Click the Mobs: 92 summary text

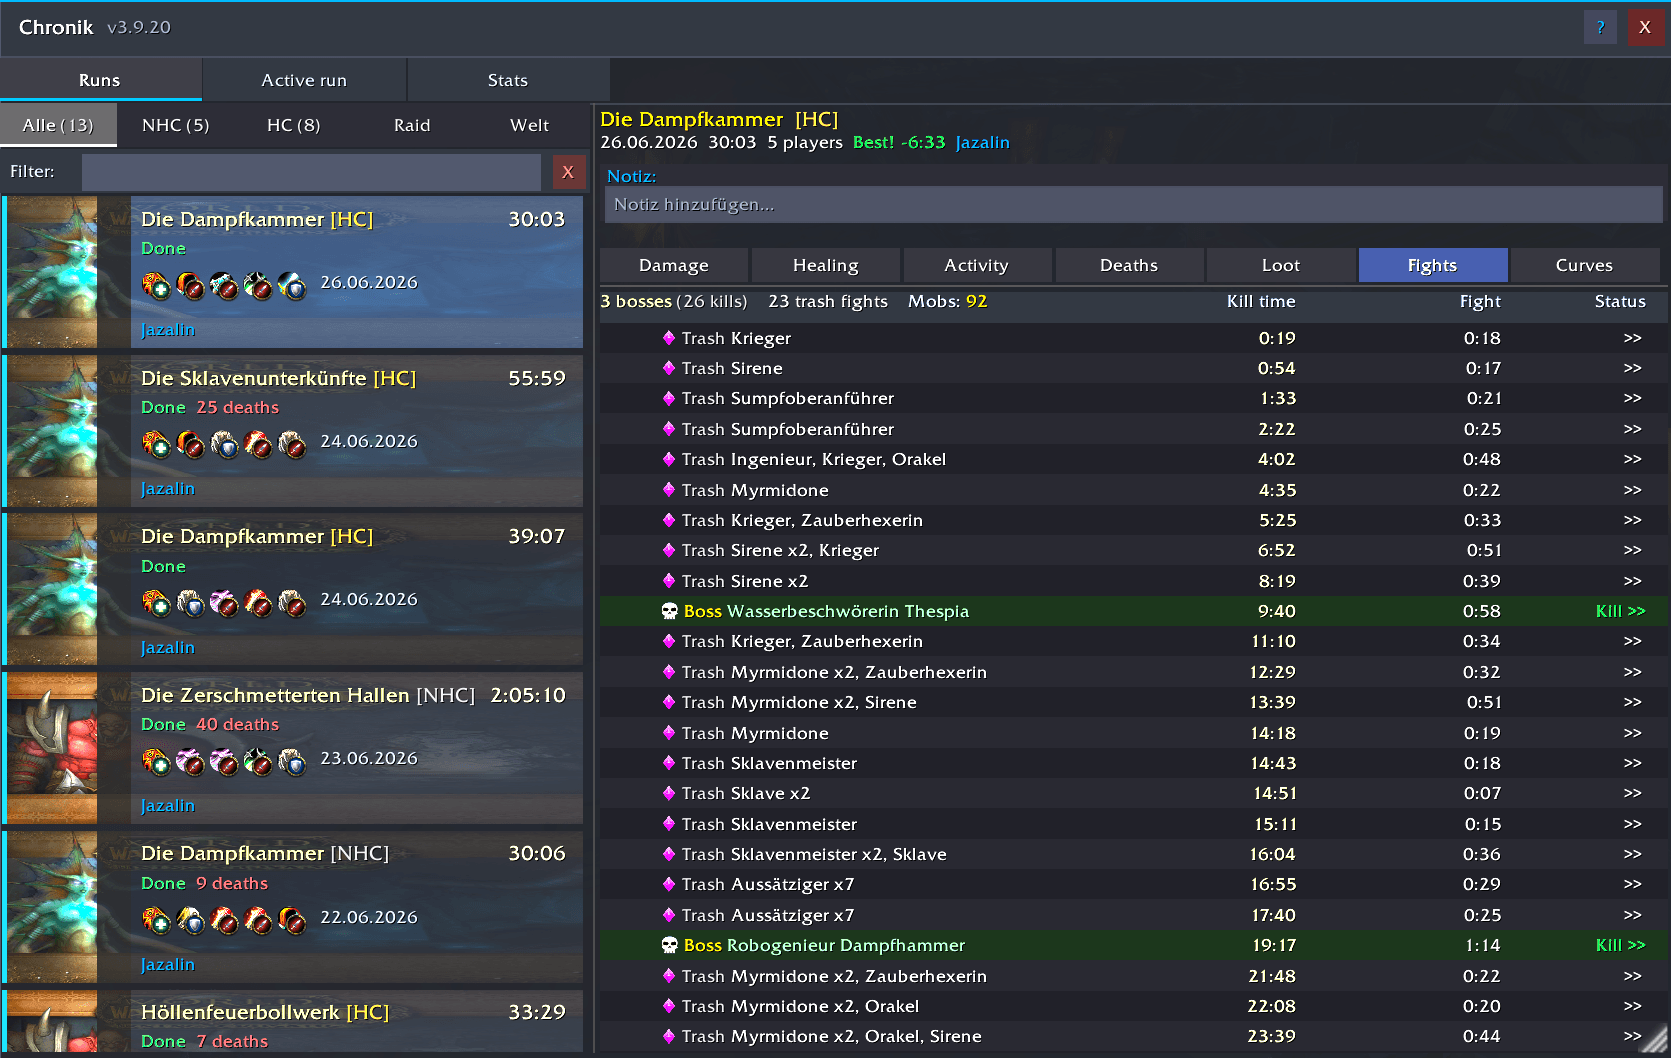coord(947,301)
